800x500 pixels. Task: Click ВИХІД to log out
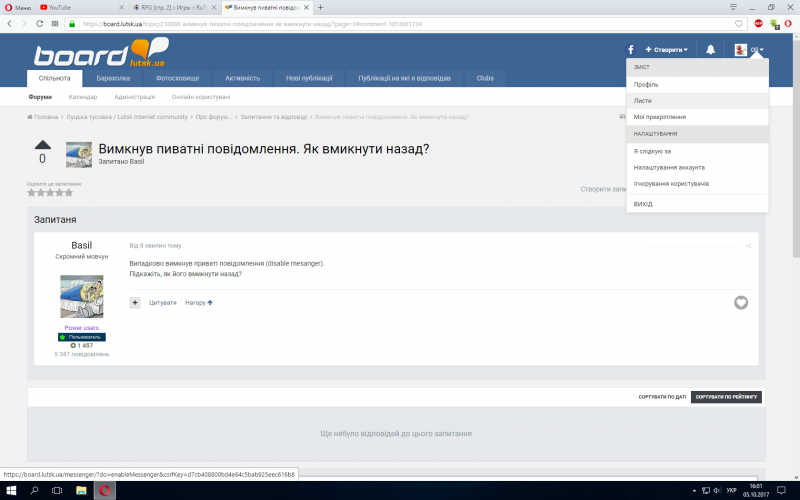[643, 204]
